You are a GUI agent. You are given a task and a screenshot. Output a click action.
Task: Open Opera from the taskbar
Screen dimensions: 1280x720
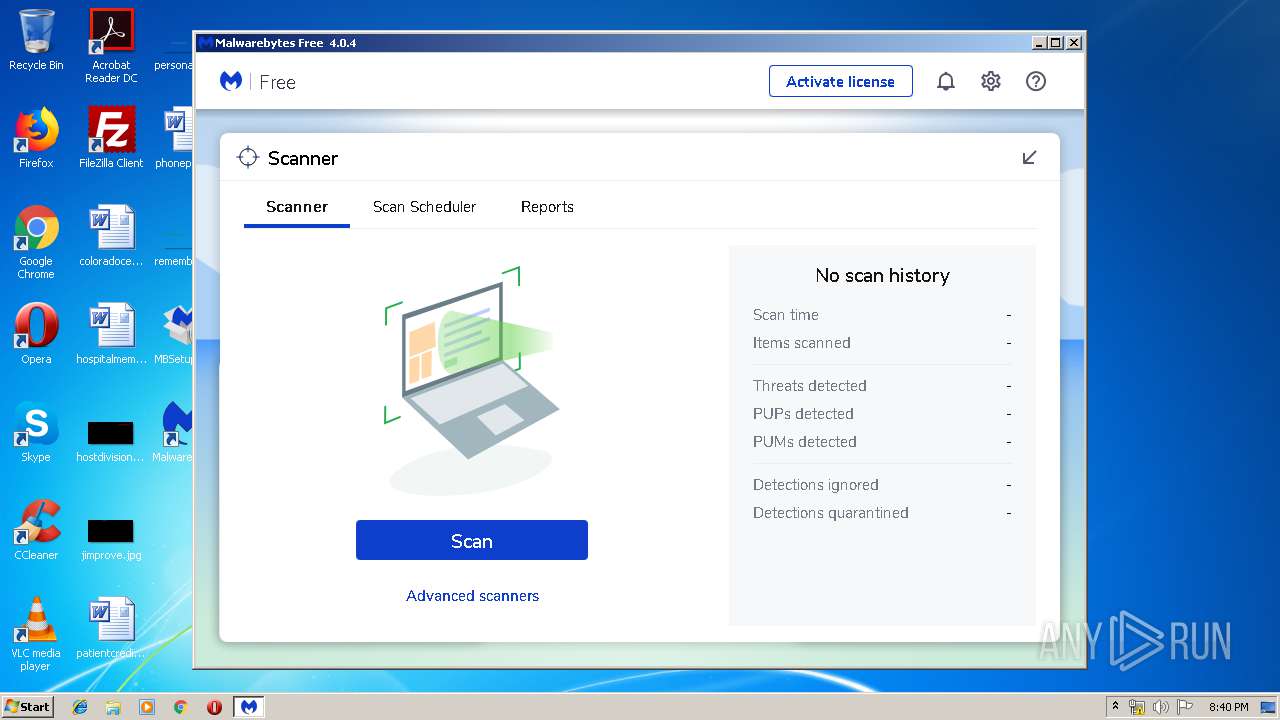tap(214, 707)
